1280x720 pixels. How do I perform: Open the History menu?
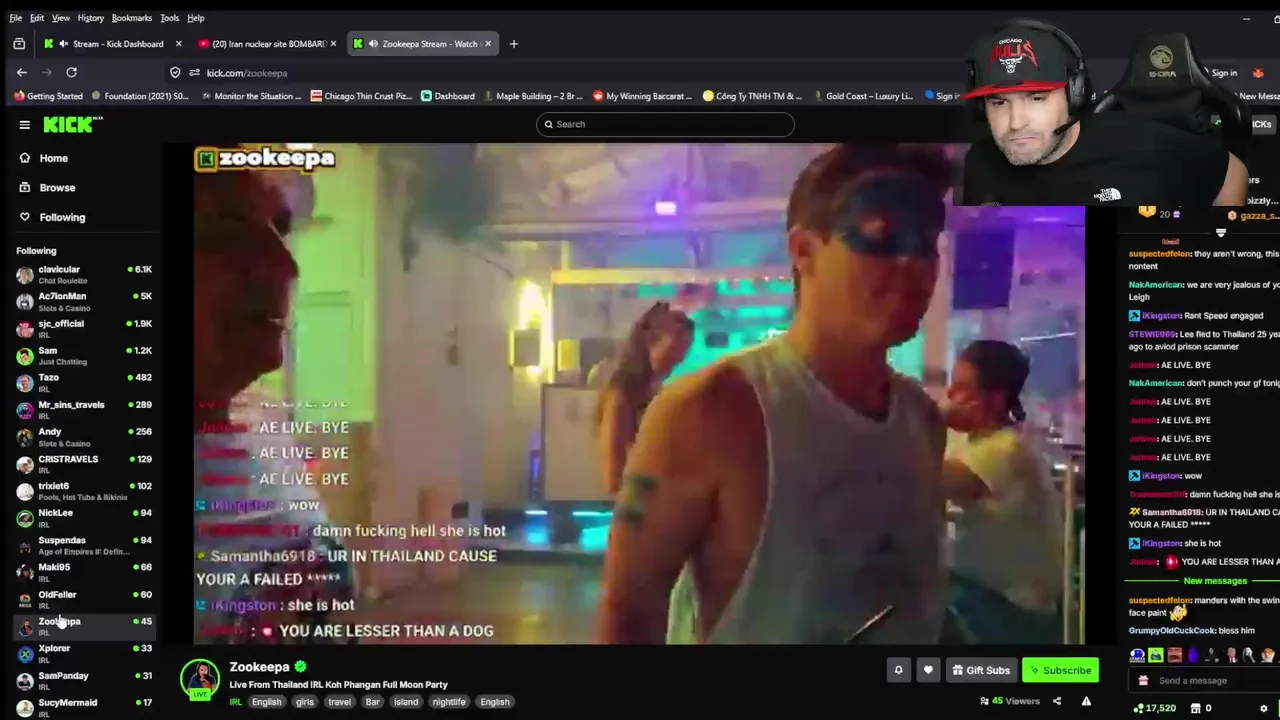(x=91, y=18)
